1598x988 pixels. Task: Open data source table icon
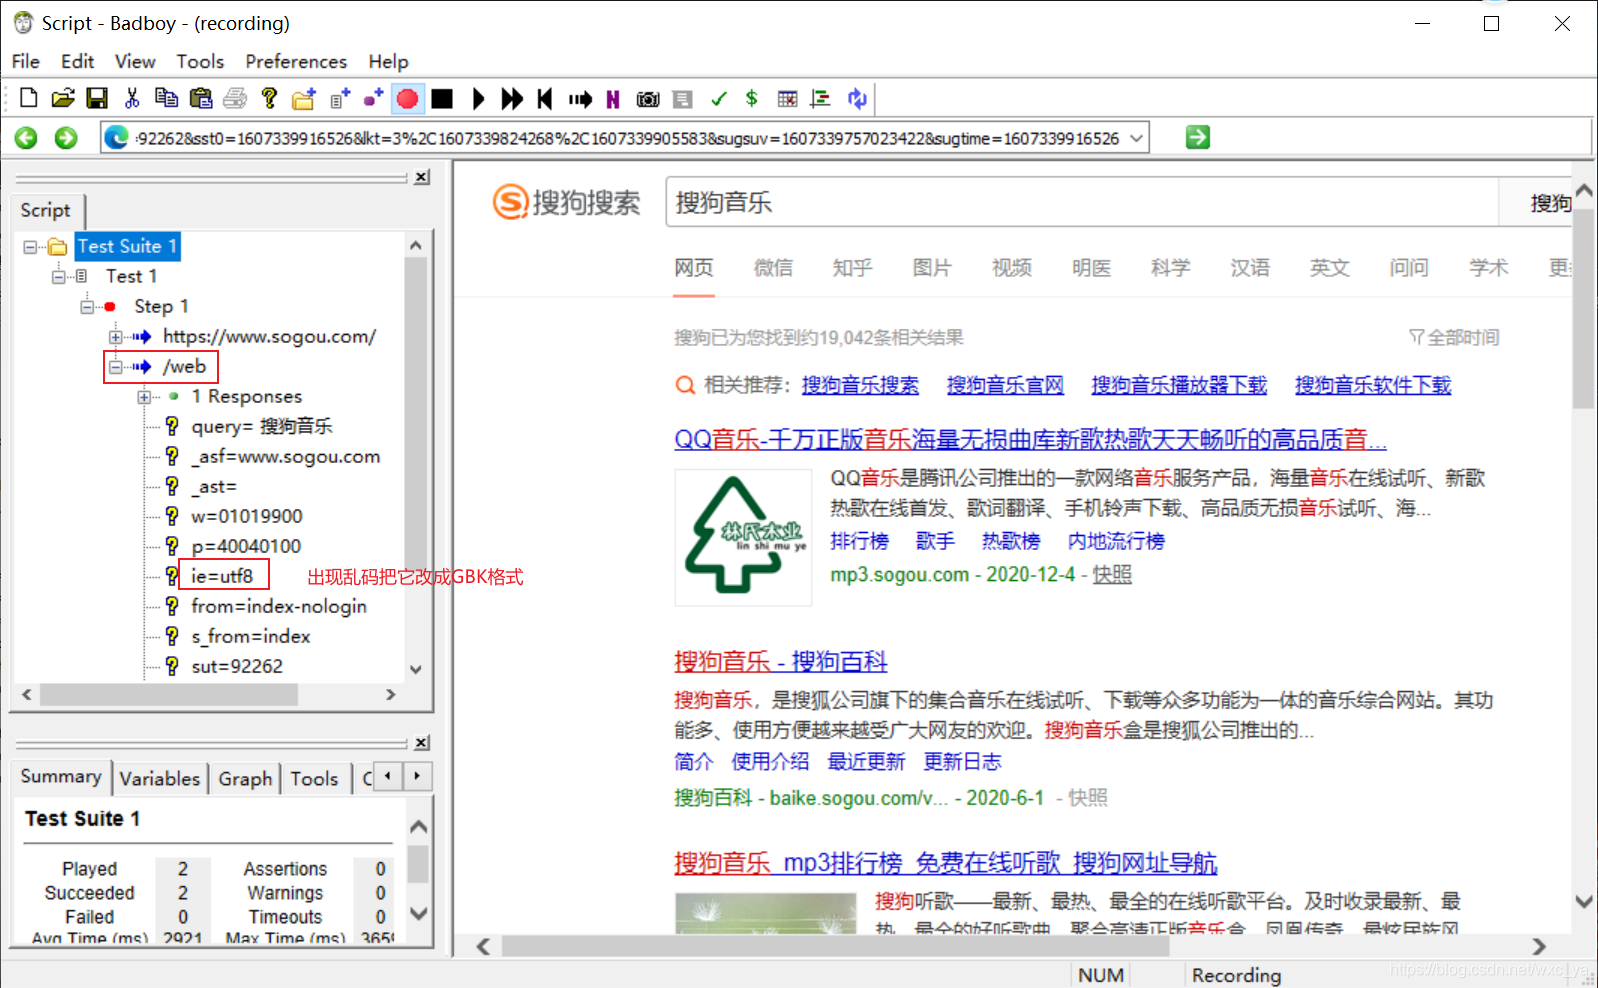(788, 98)
